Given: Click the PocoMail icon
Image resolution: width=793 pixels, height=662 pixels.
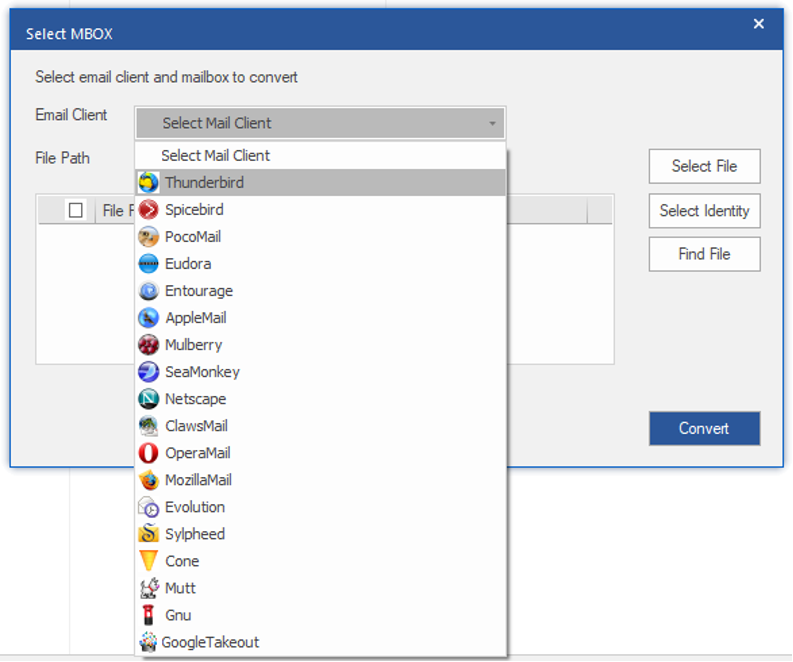Looking at the screenshot, I should point(148,237).
